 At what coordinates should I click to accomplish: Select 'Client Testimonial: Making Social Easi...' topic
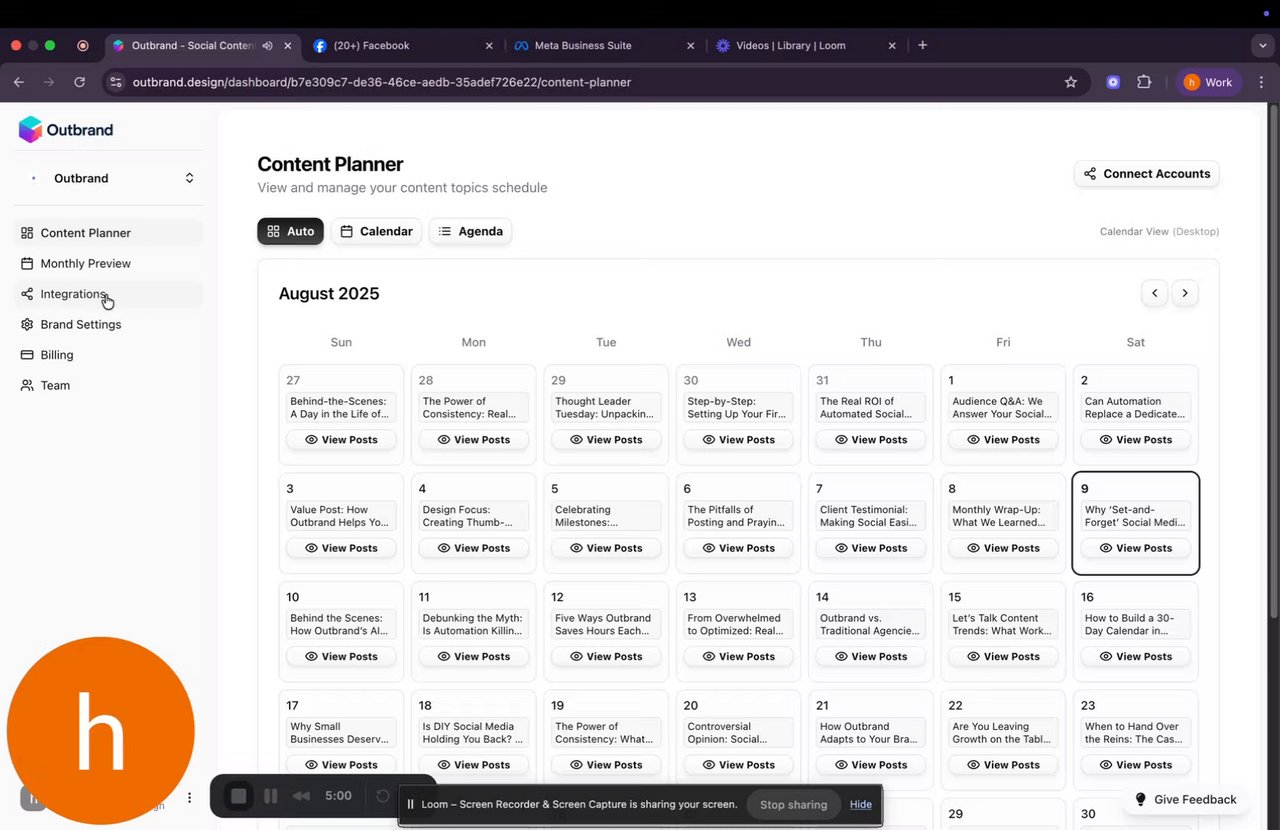coord(871,516)
